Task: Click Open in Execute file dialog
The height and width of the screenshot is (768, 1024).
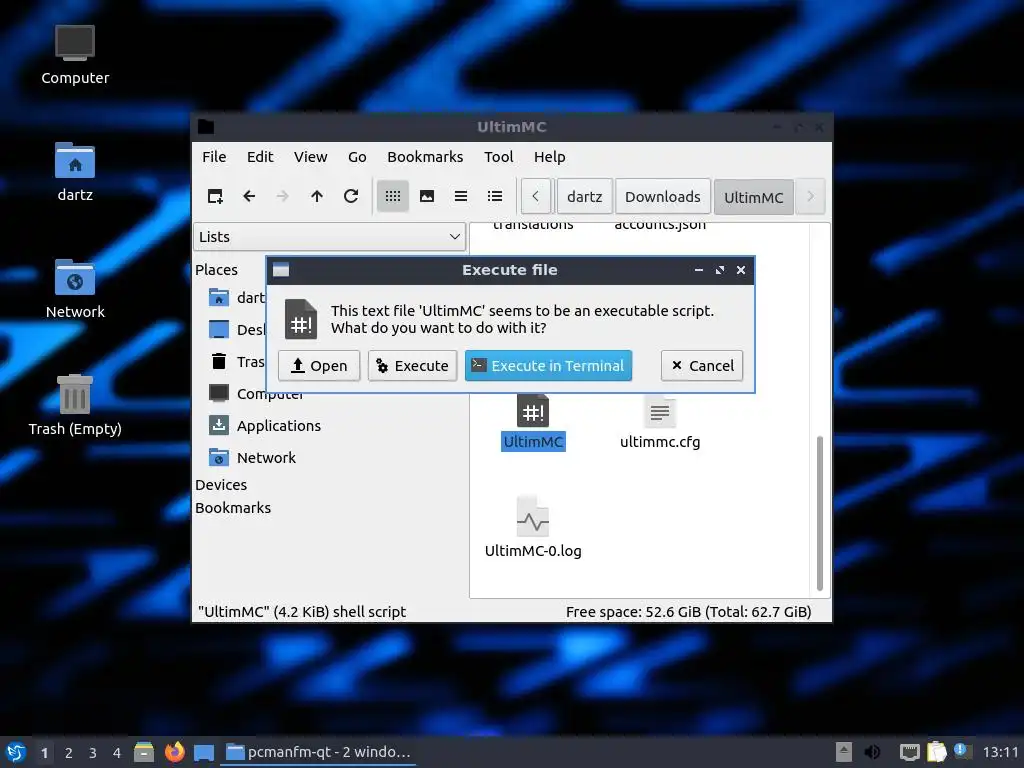Action: click(x=319, y=365)
